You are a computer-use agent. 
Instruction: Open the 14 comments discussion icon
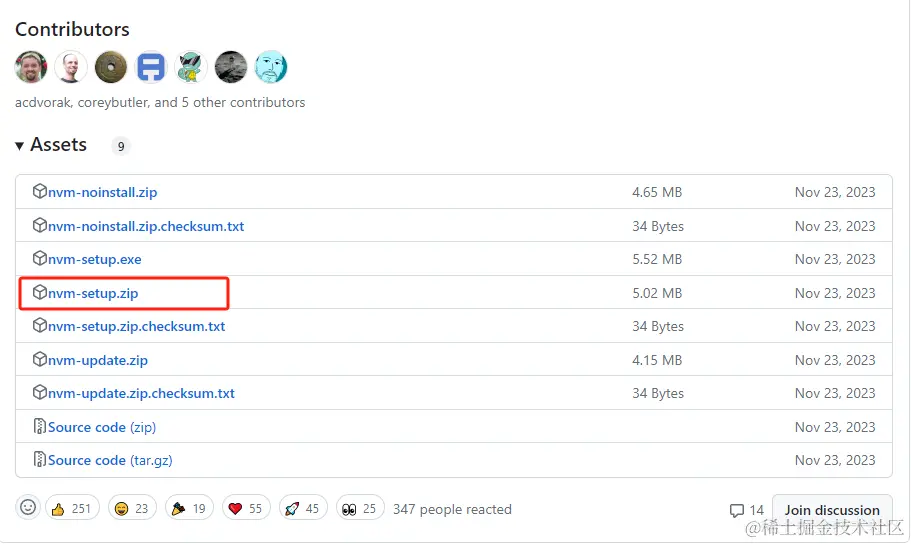737,510
